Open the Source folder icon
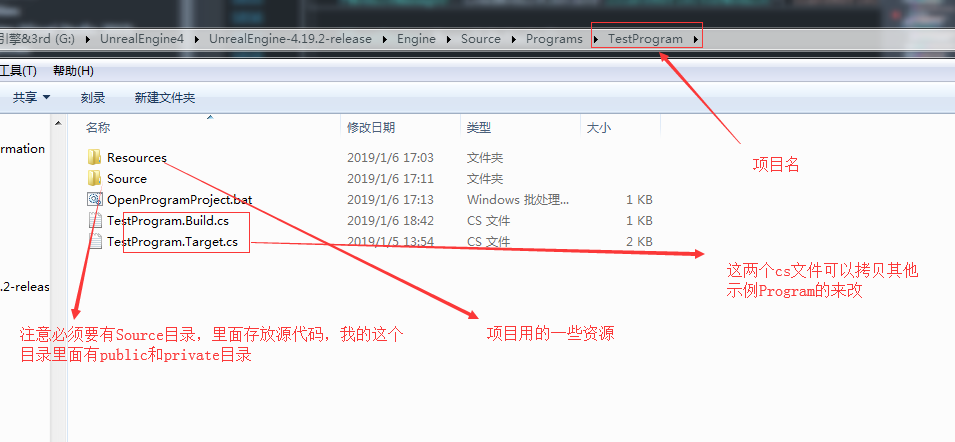 click(x=94, y=178)
